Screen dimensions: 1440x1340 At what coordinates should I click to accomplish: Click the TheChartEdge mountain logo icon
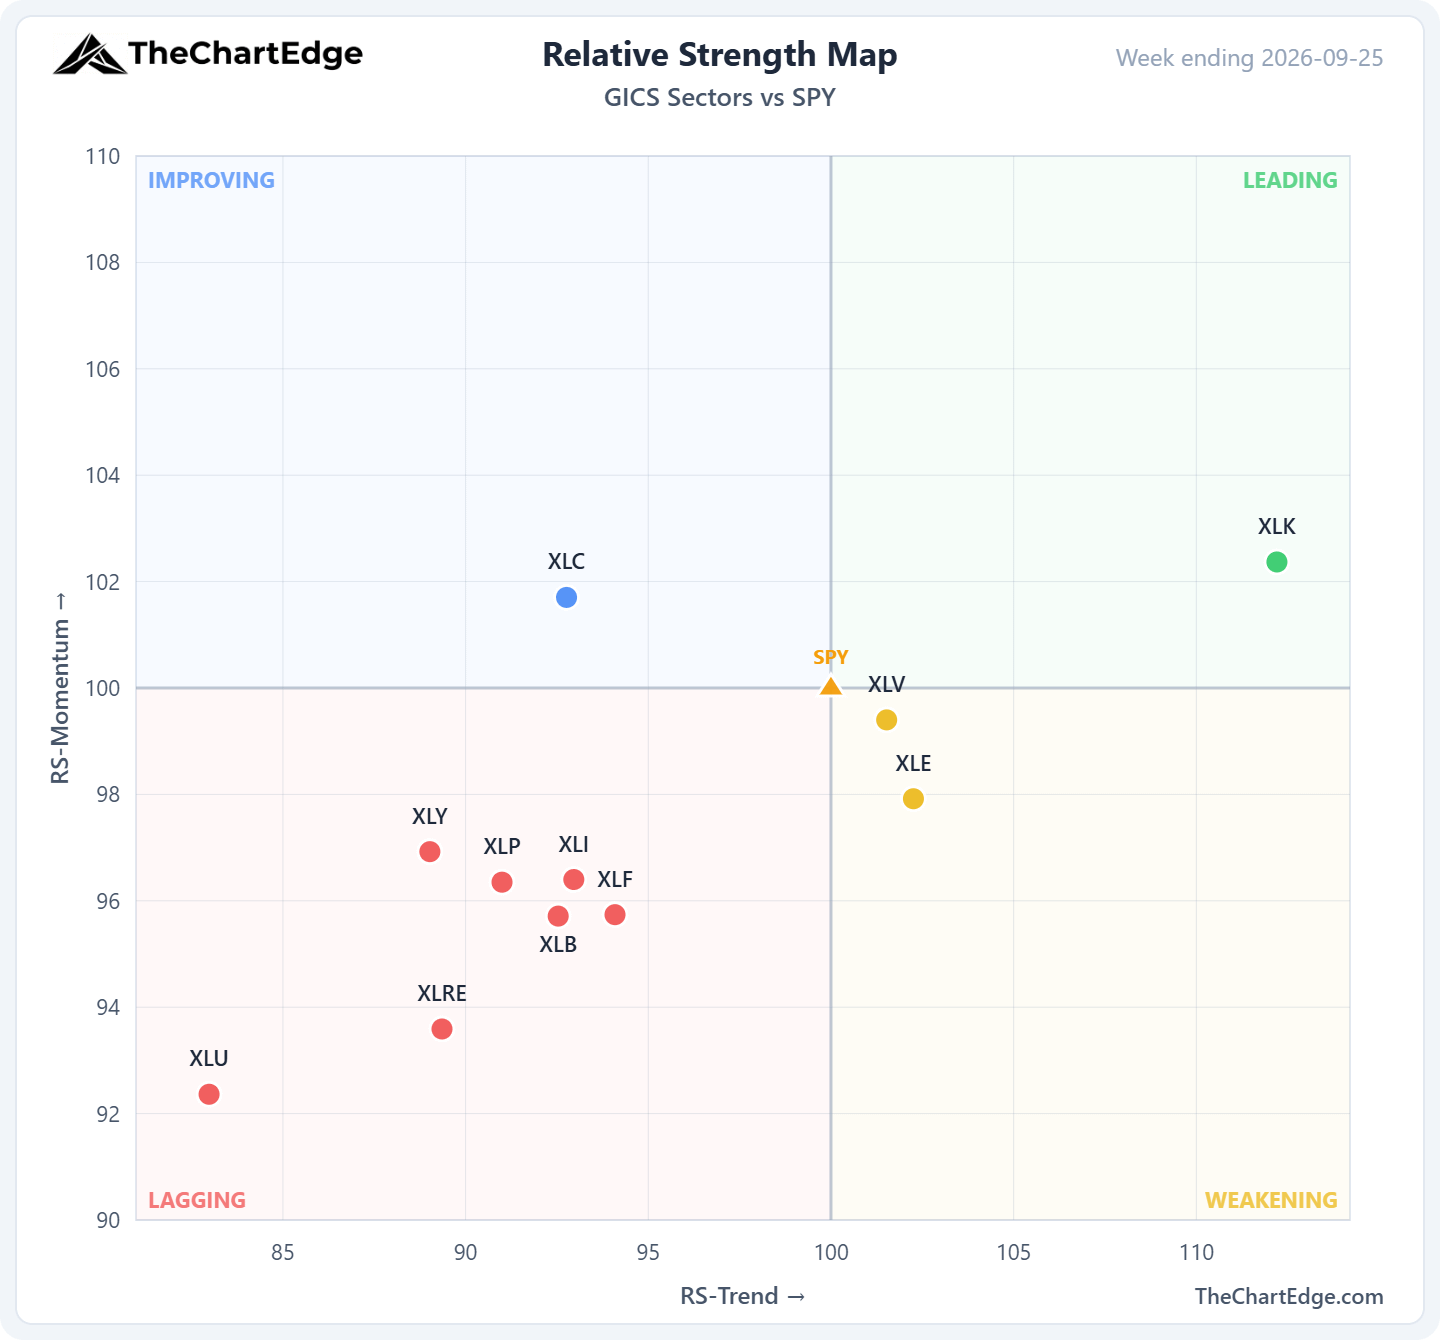90,54
